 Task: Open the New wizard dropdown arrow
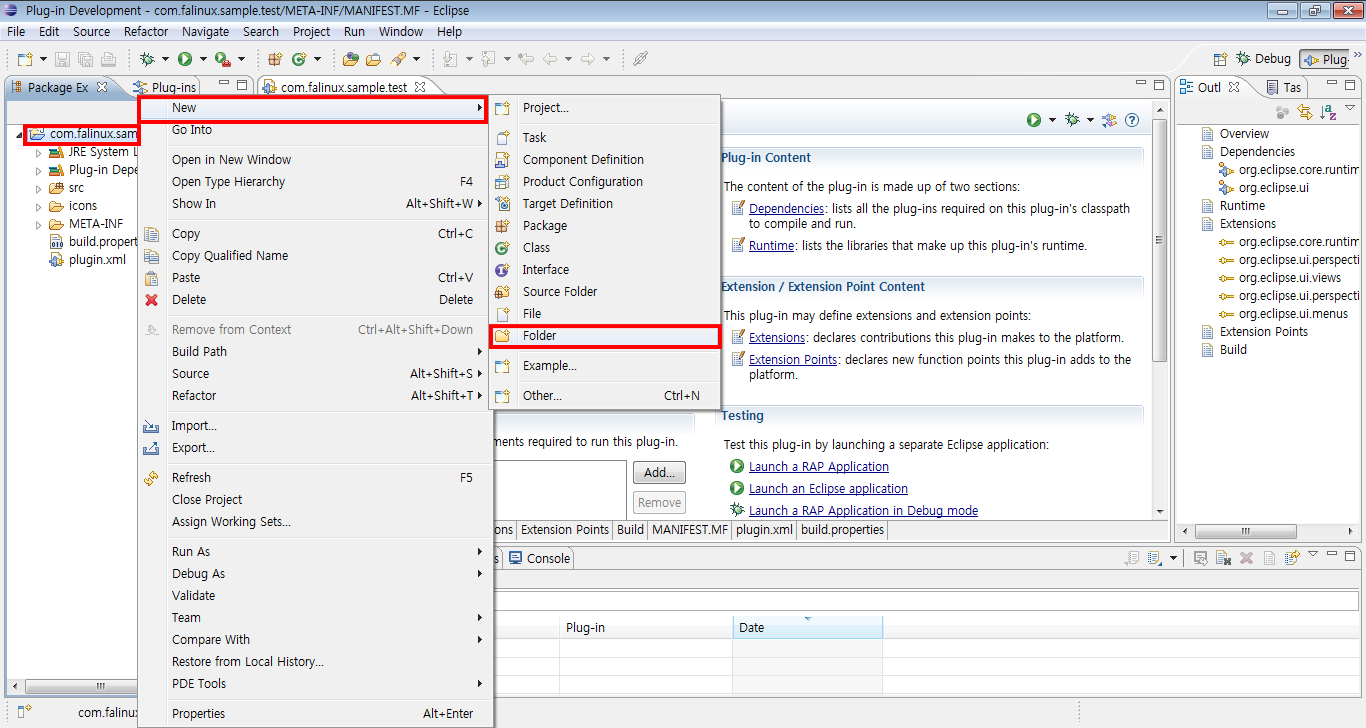(43, 59)
